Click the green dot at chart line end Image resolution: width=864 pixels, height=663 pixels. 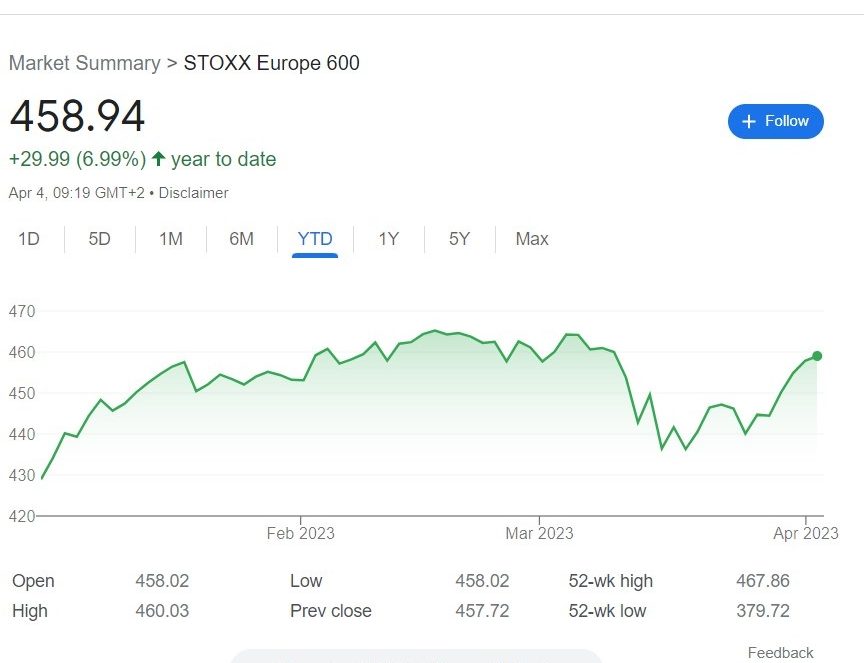pos(817,356)
